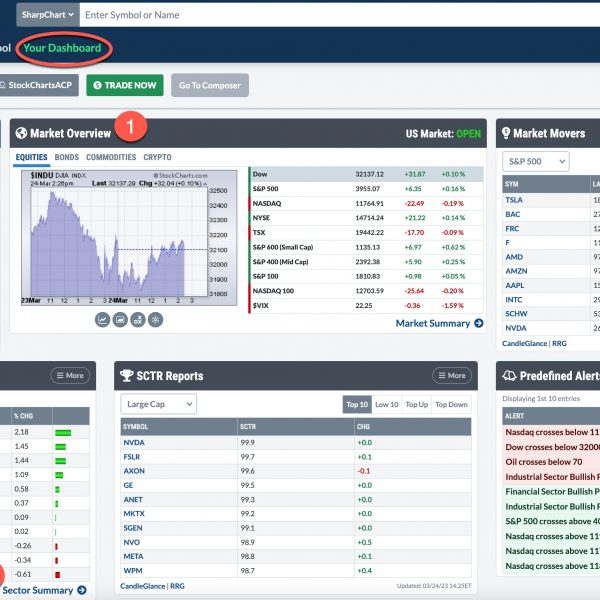Select the S&P 500 row in Market Overview
Viewport: 600px width, 600px height.
click(367, 189)
